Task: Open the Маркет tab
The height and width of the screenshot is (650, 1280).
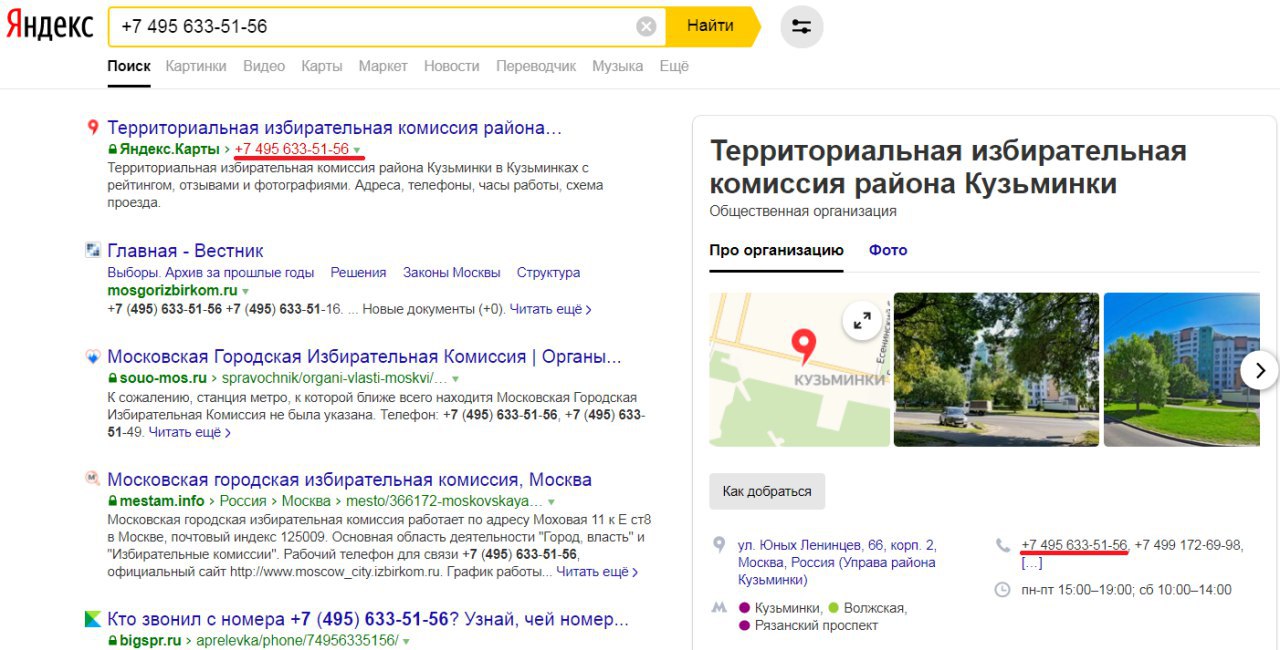Action: pos(383,66)
